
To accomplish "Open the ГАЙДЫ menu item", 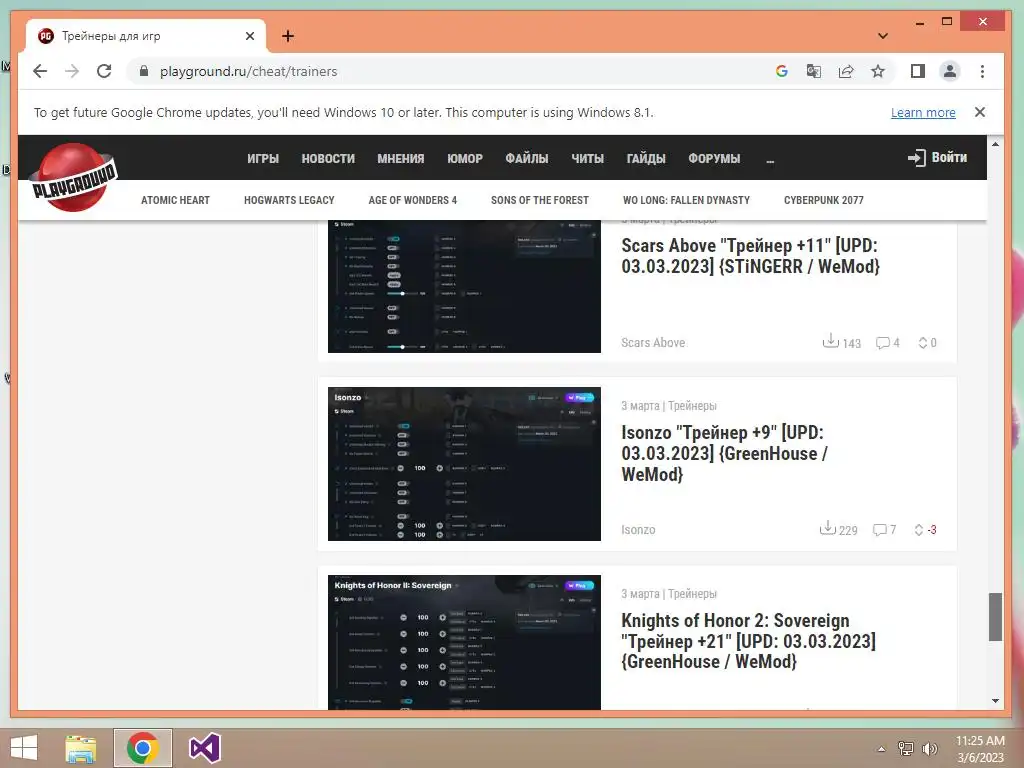I will [646, 159].
